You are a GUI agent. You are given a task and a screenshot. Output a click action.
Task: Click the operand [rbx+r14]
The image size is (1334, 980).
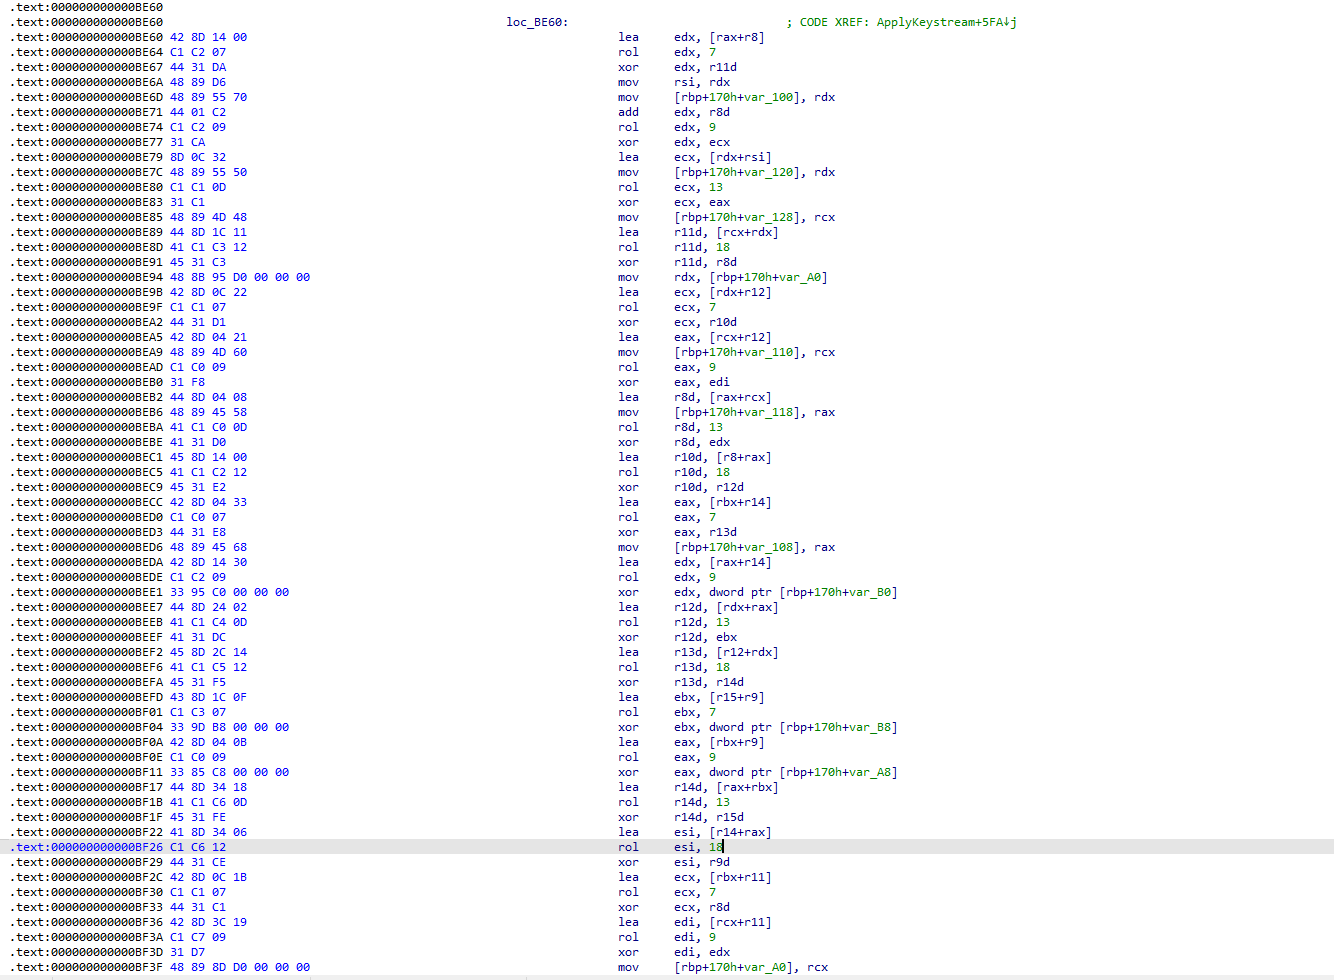tap(740, 502)
